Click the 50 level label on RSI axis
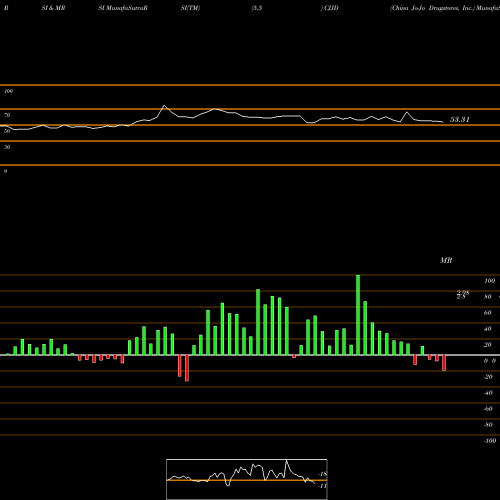The height and width of the screenshot is (500, 500). pyautogui.click(x=7, y=131)
